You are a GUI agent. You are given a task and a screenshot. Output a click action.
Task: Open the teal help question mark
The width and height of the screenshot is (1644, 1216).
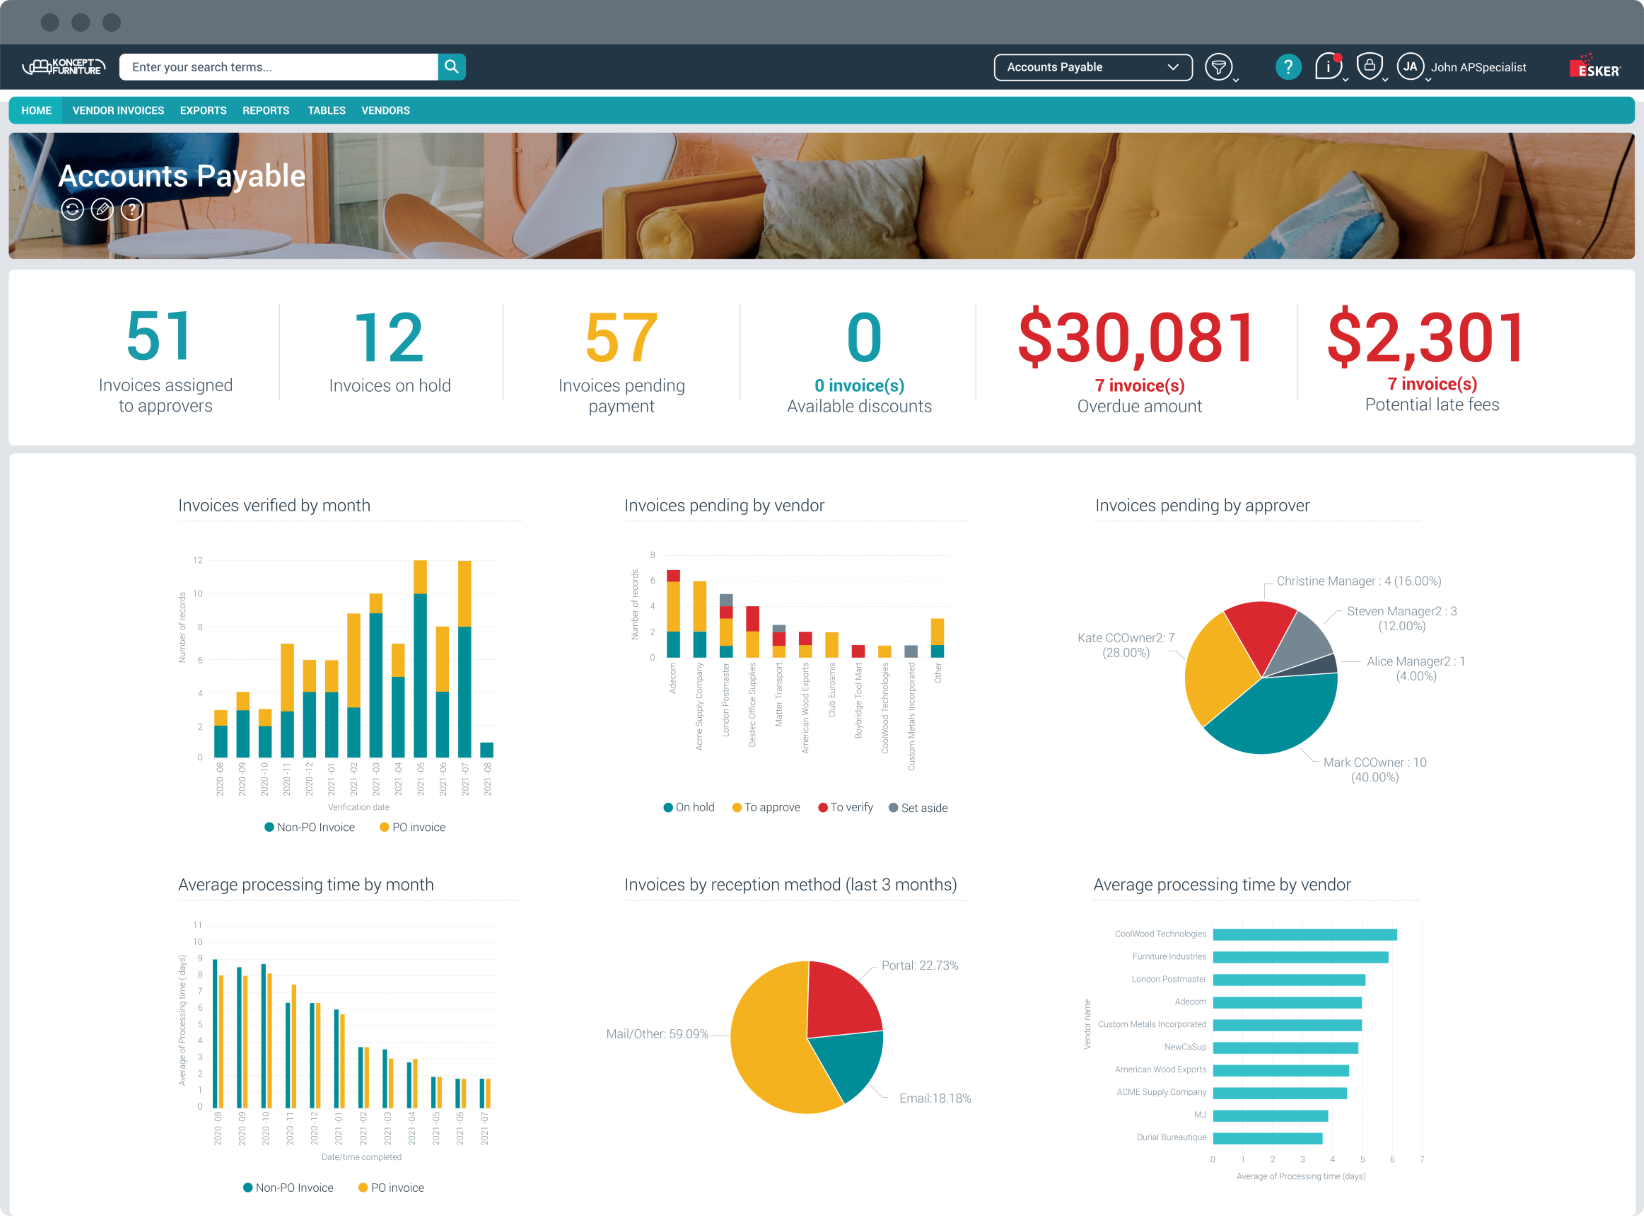[1288, 67]
